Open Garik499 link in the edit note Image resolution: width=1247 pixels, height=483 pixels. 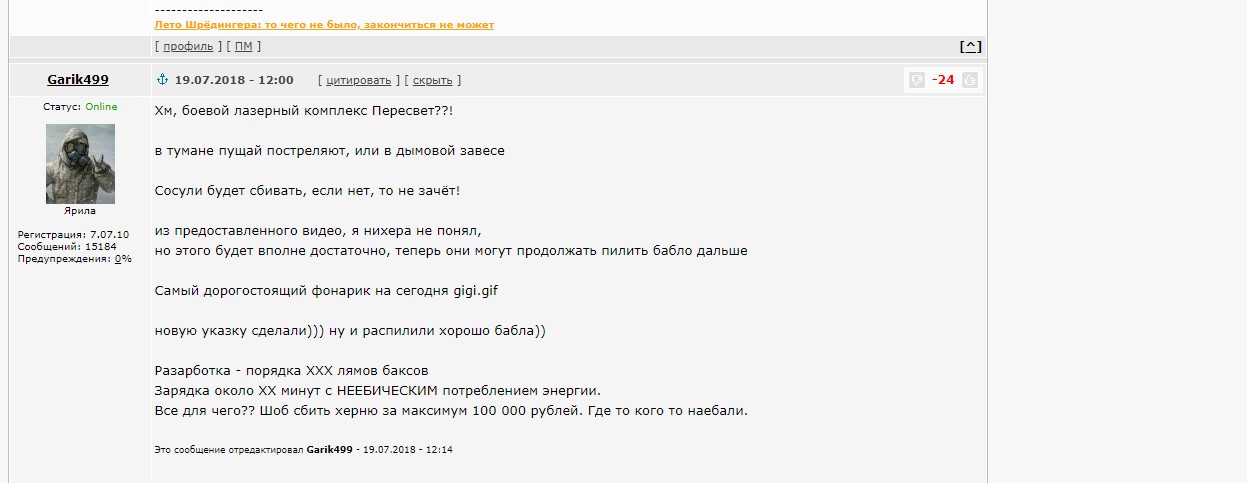pyautogui.click(x=330, y=450)
